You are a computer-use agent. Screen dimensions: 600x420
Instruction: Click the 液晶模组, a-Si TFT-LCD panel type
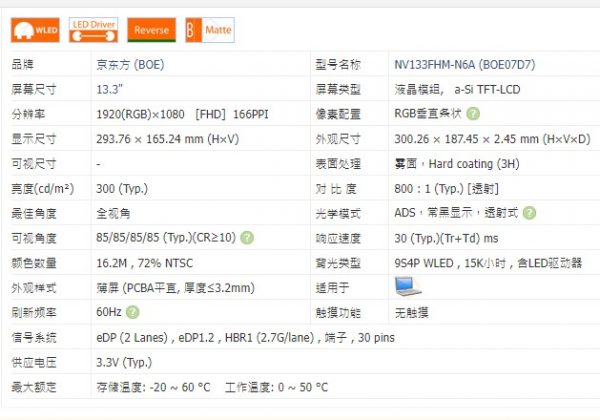pos(458,89)
